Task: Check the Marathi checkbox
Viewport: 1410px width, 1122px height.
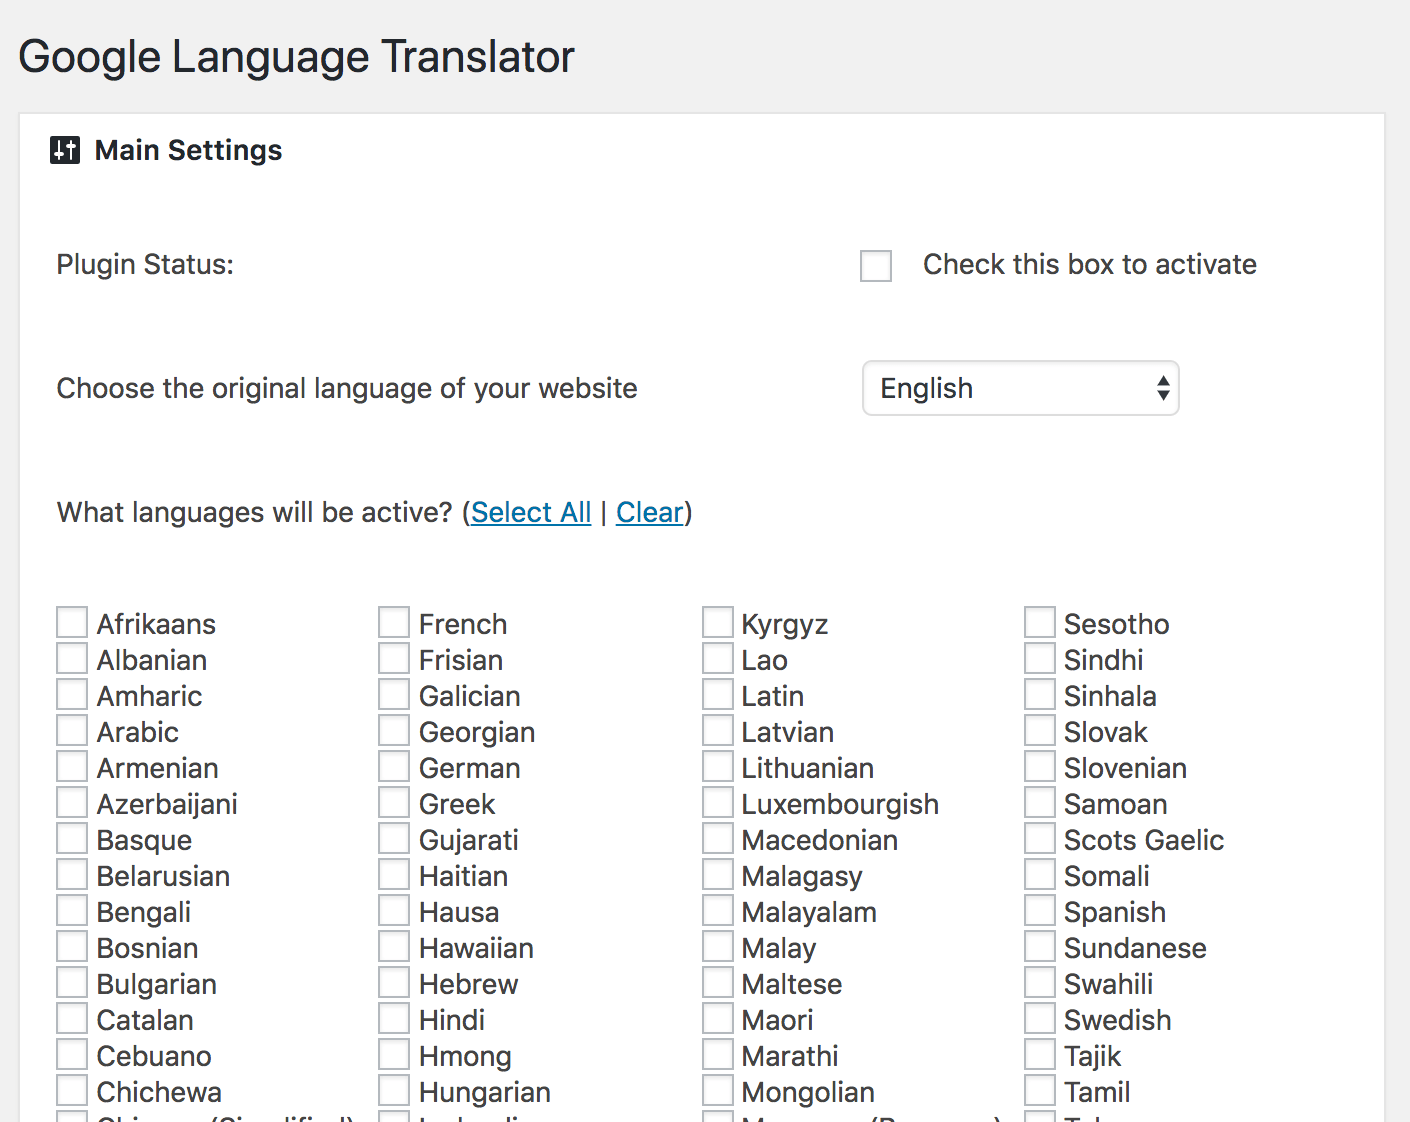Action: point(718,1054)
